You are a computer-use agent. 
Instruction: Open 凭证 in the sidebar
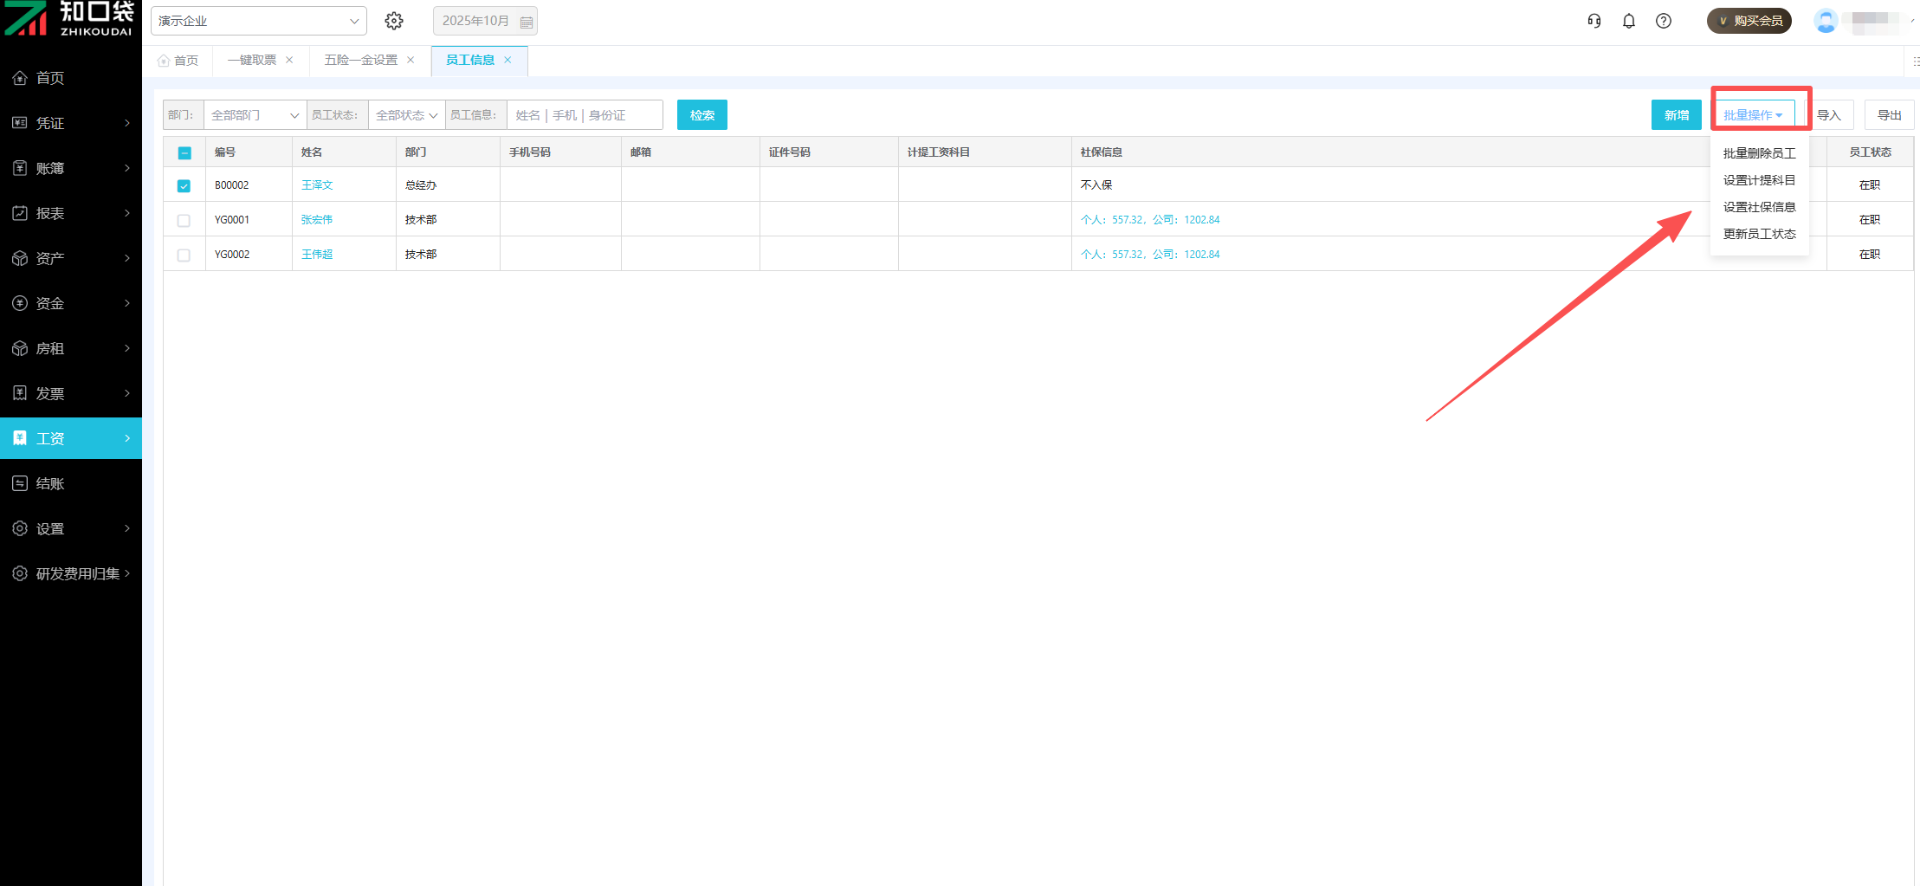[x=70, y=123]
